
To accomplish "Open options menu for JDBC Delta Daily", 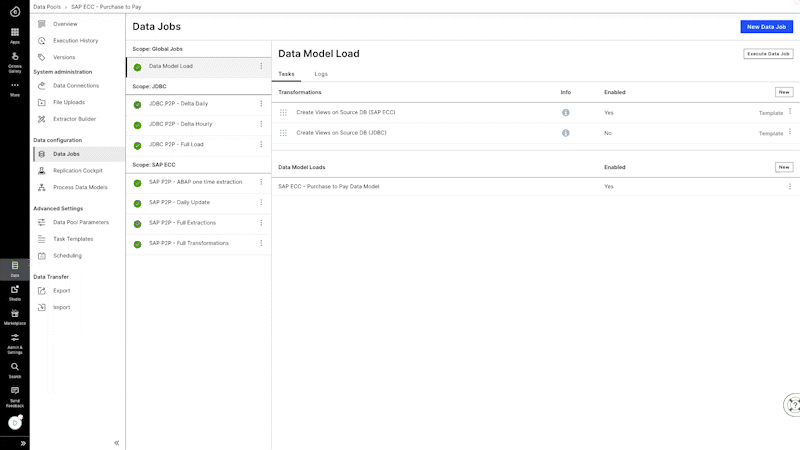I will point(261,104).
